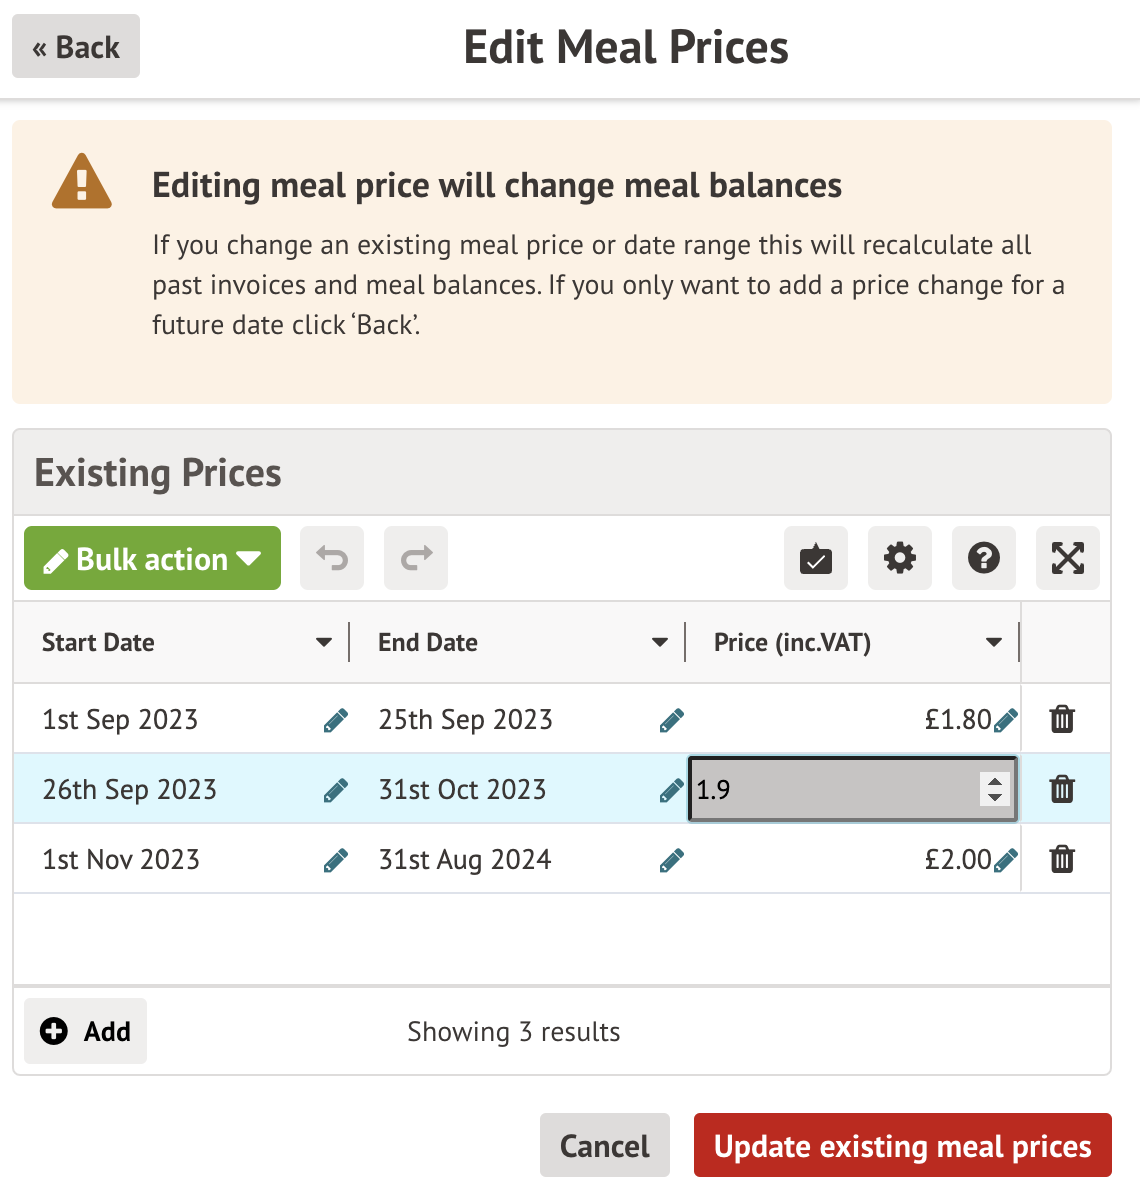Edit the 25th Sep 2023 end date
This screenshot has width=1140, height=1198.
pyautogui.click(x=672, y=720)
